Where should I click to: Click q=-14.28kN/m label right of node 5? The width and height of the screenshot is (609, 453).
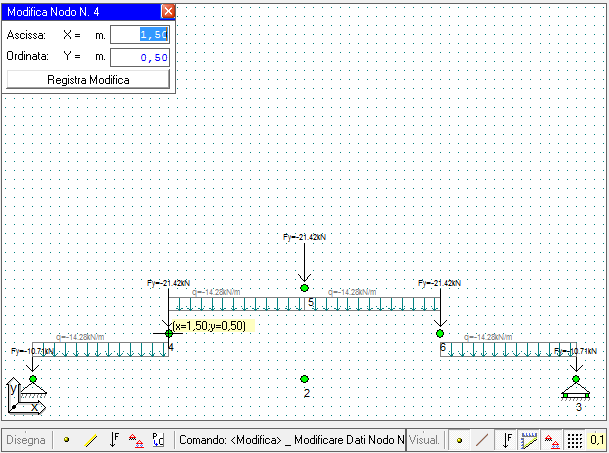(x=352, y=292)
